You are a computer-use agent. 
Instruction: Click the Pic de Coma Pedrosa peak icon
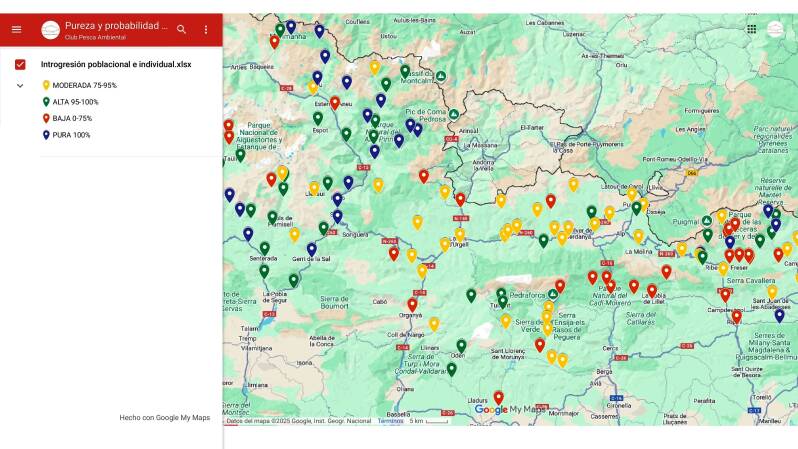click(x=453, y=114)
